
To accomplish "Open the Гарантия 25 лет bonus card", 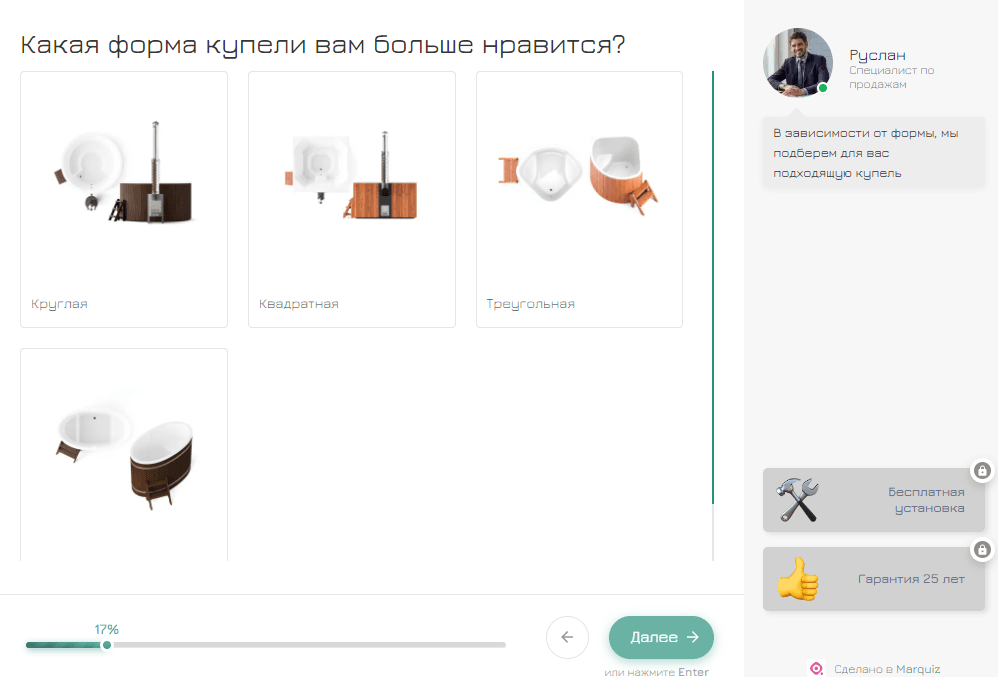I will point(874,579).
